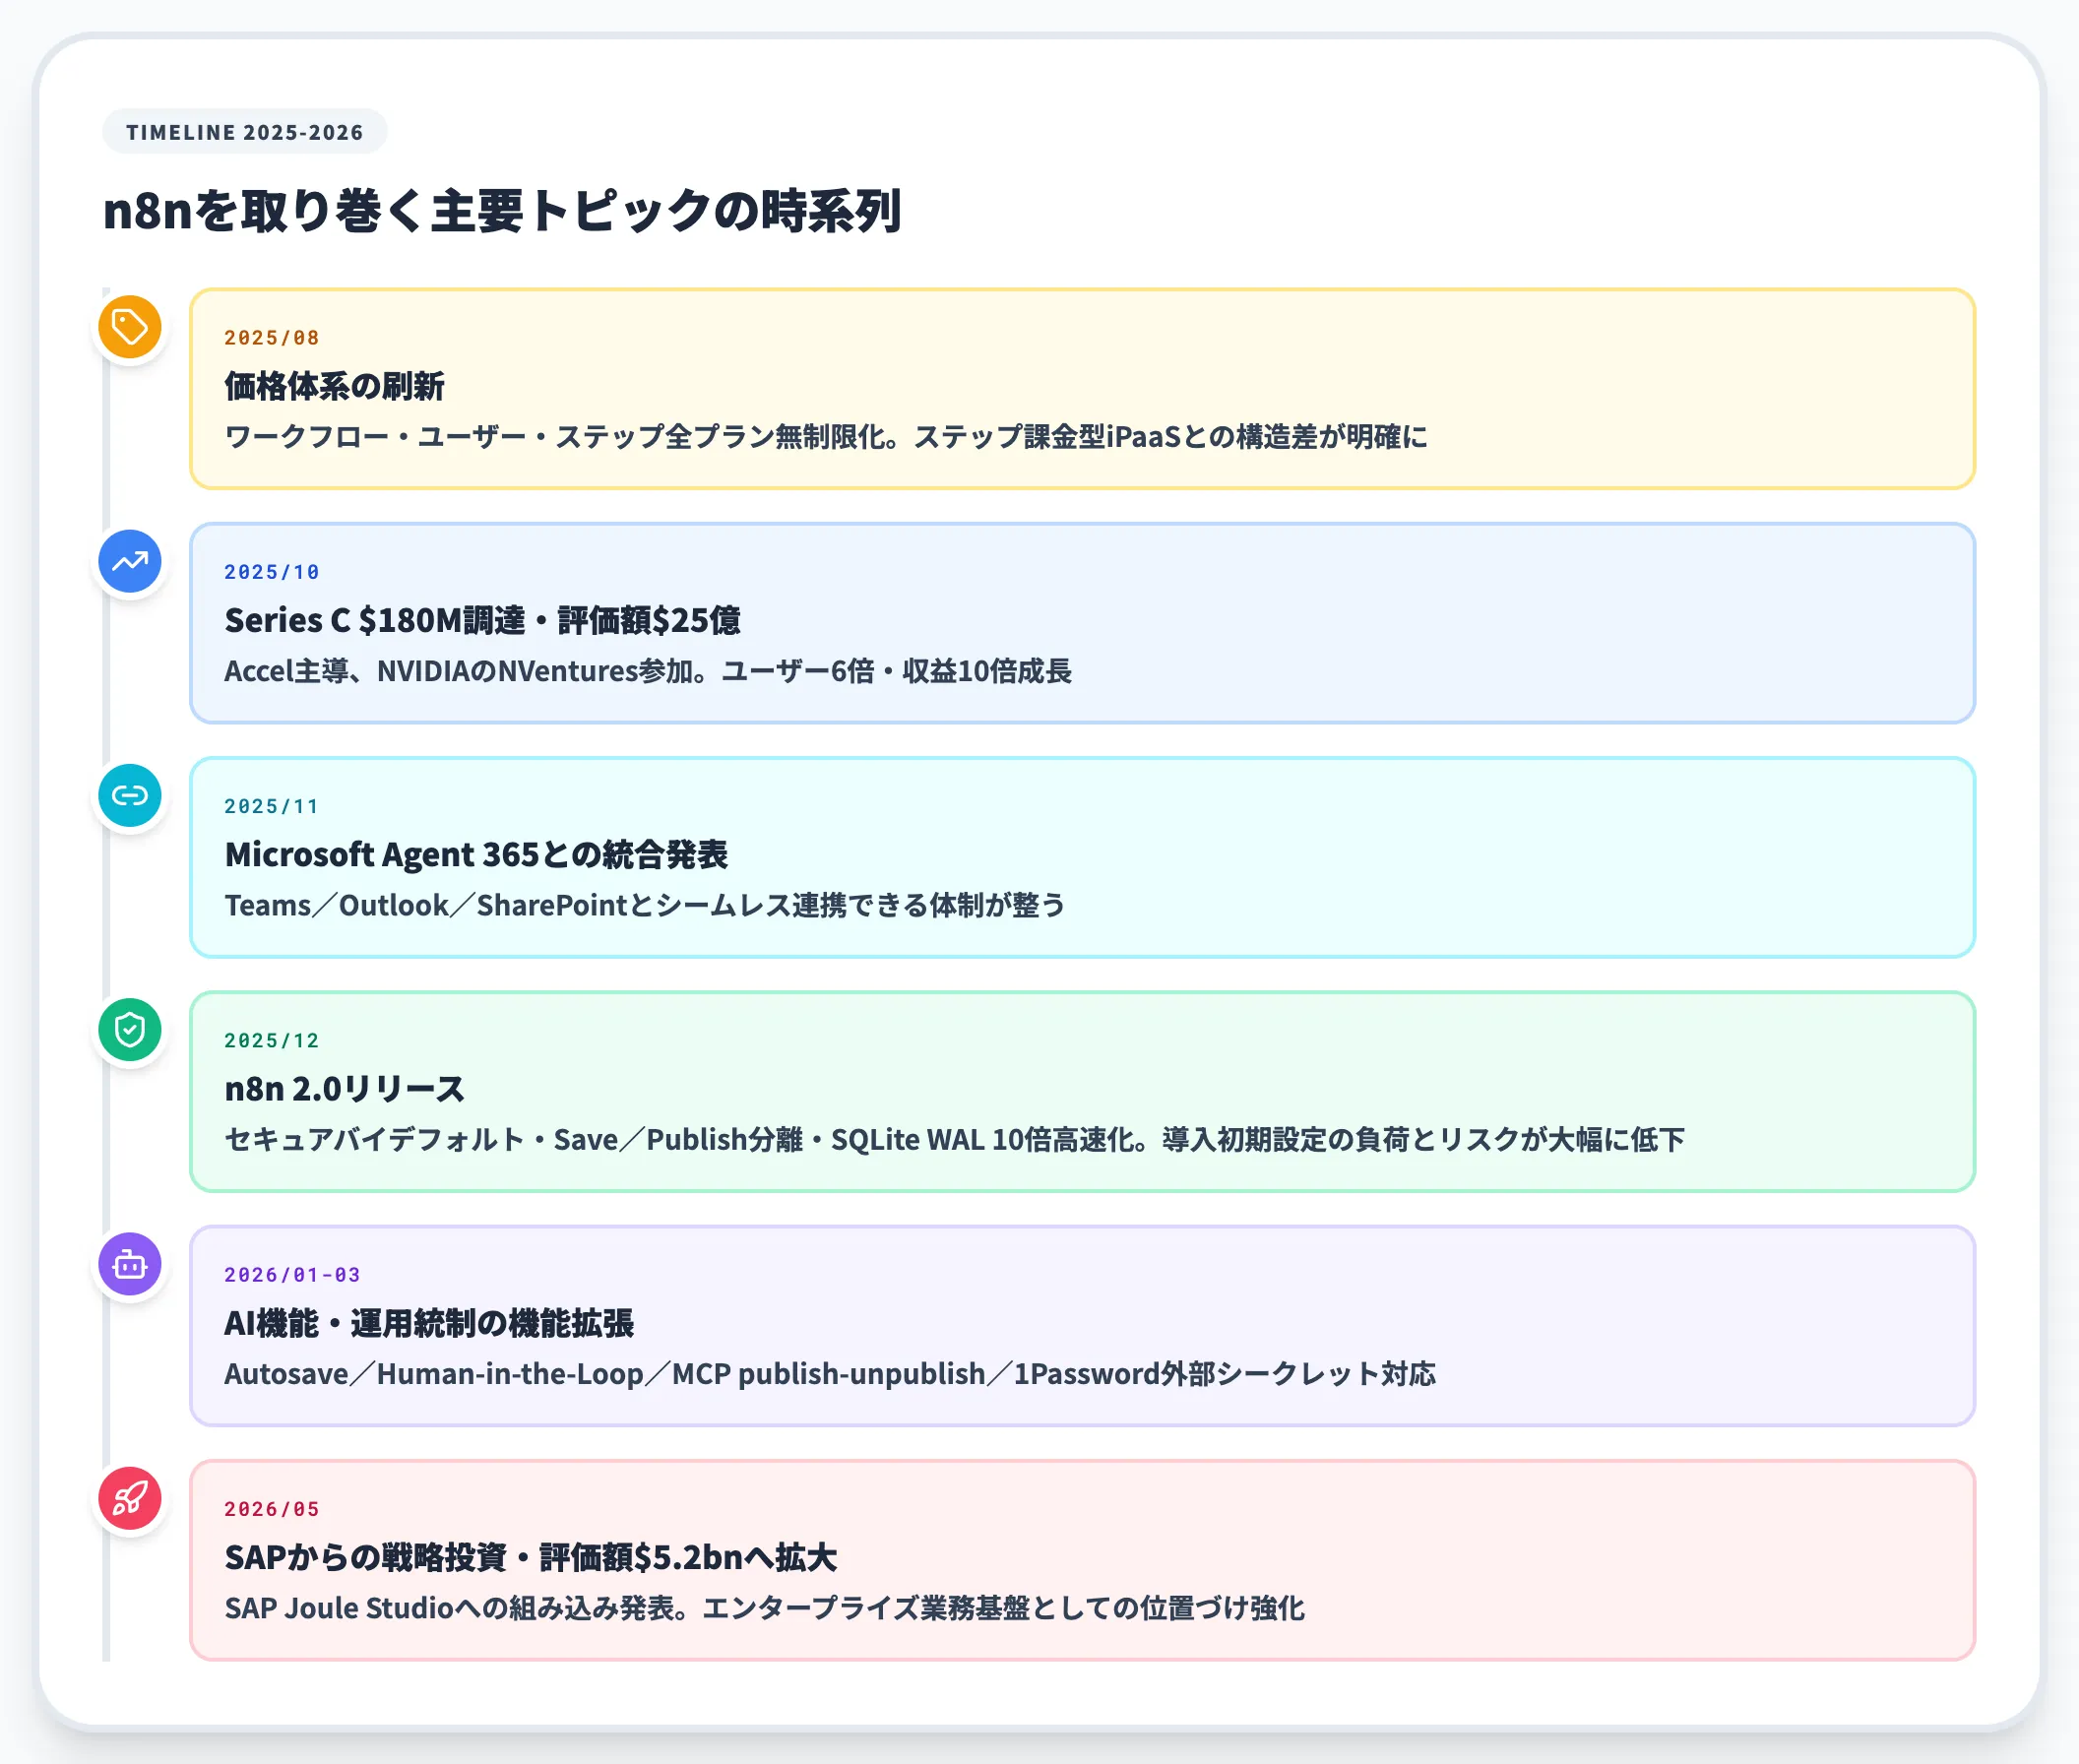Click the date label 2025/08

pos(271,338)
